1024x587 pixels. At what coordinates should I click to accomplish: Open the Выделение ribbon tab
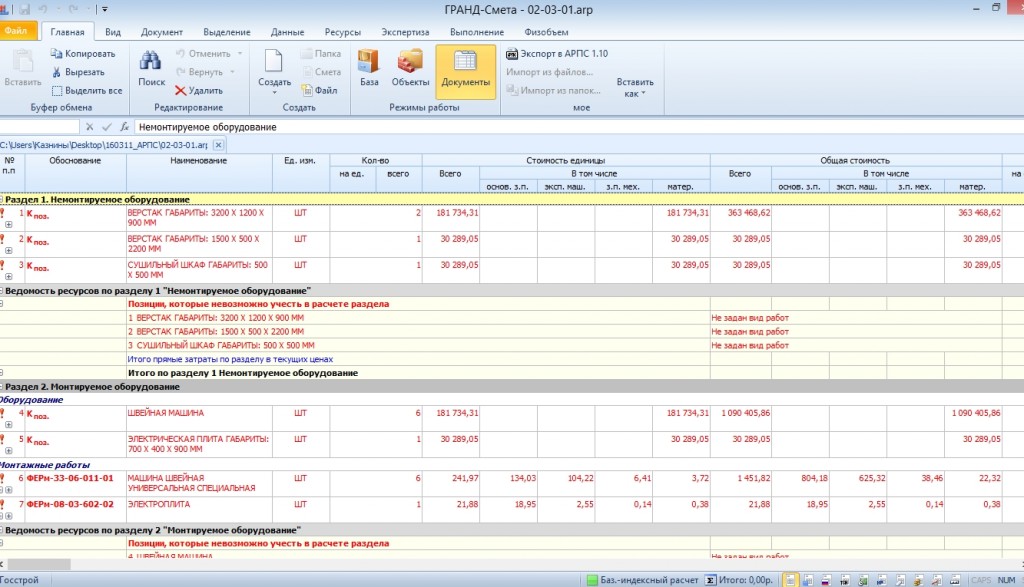[227, 32]
